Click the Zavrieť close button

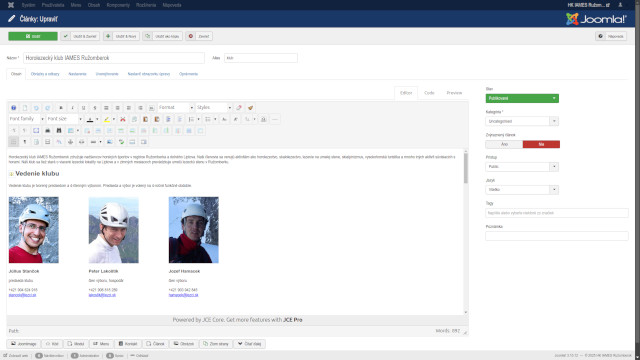(199, 36)
